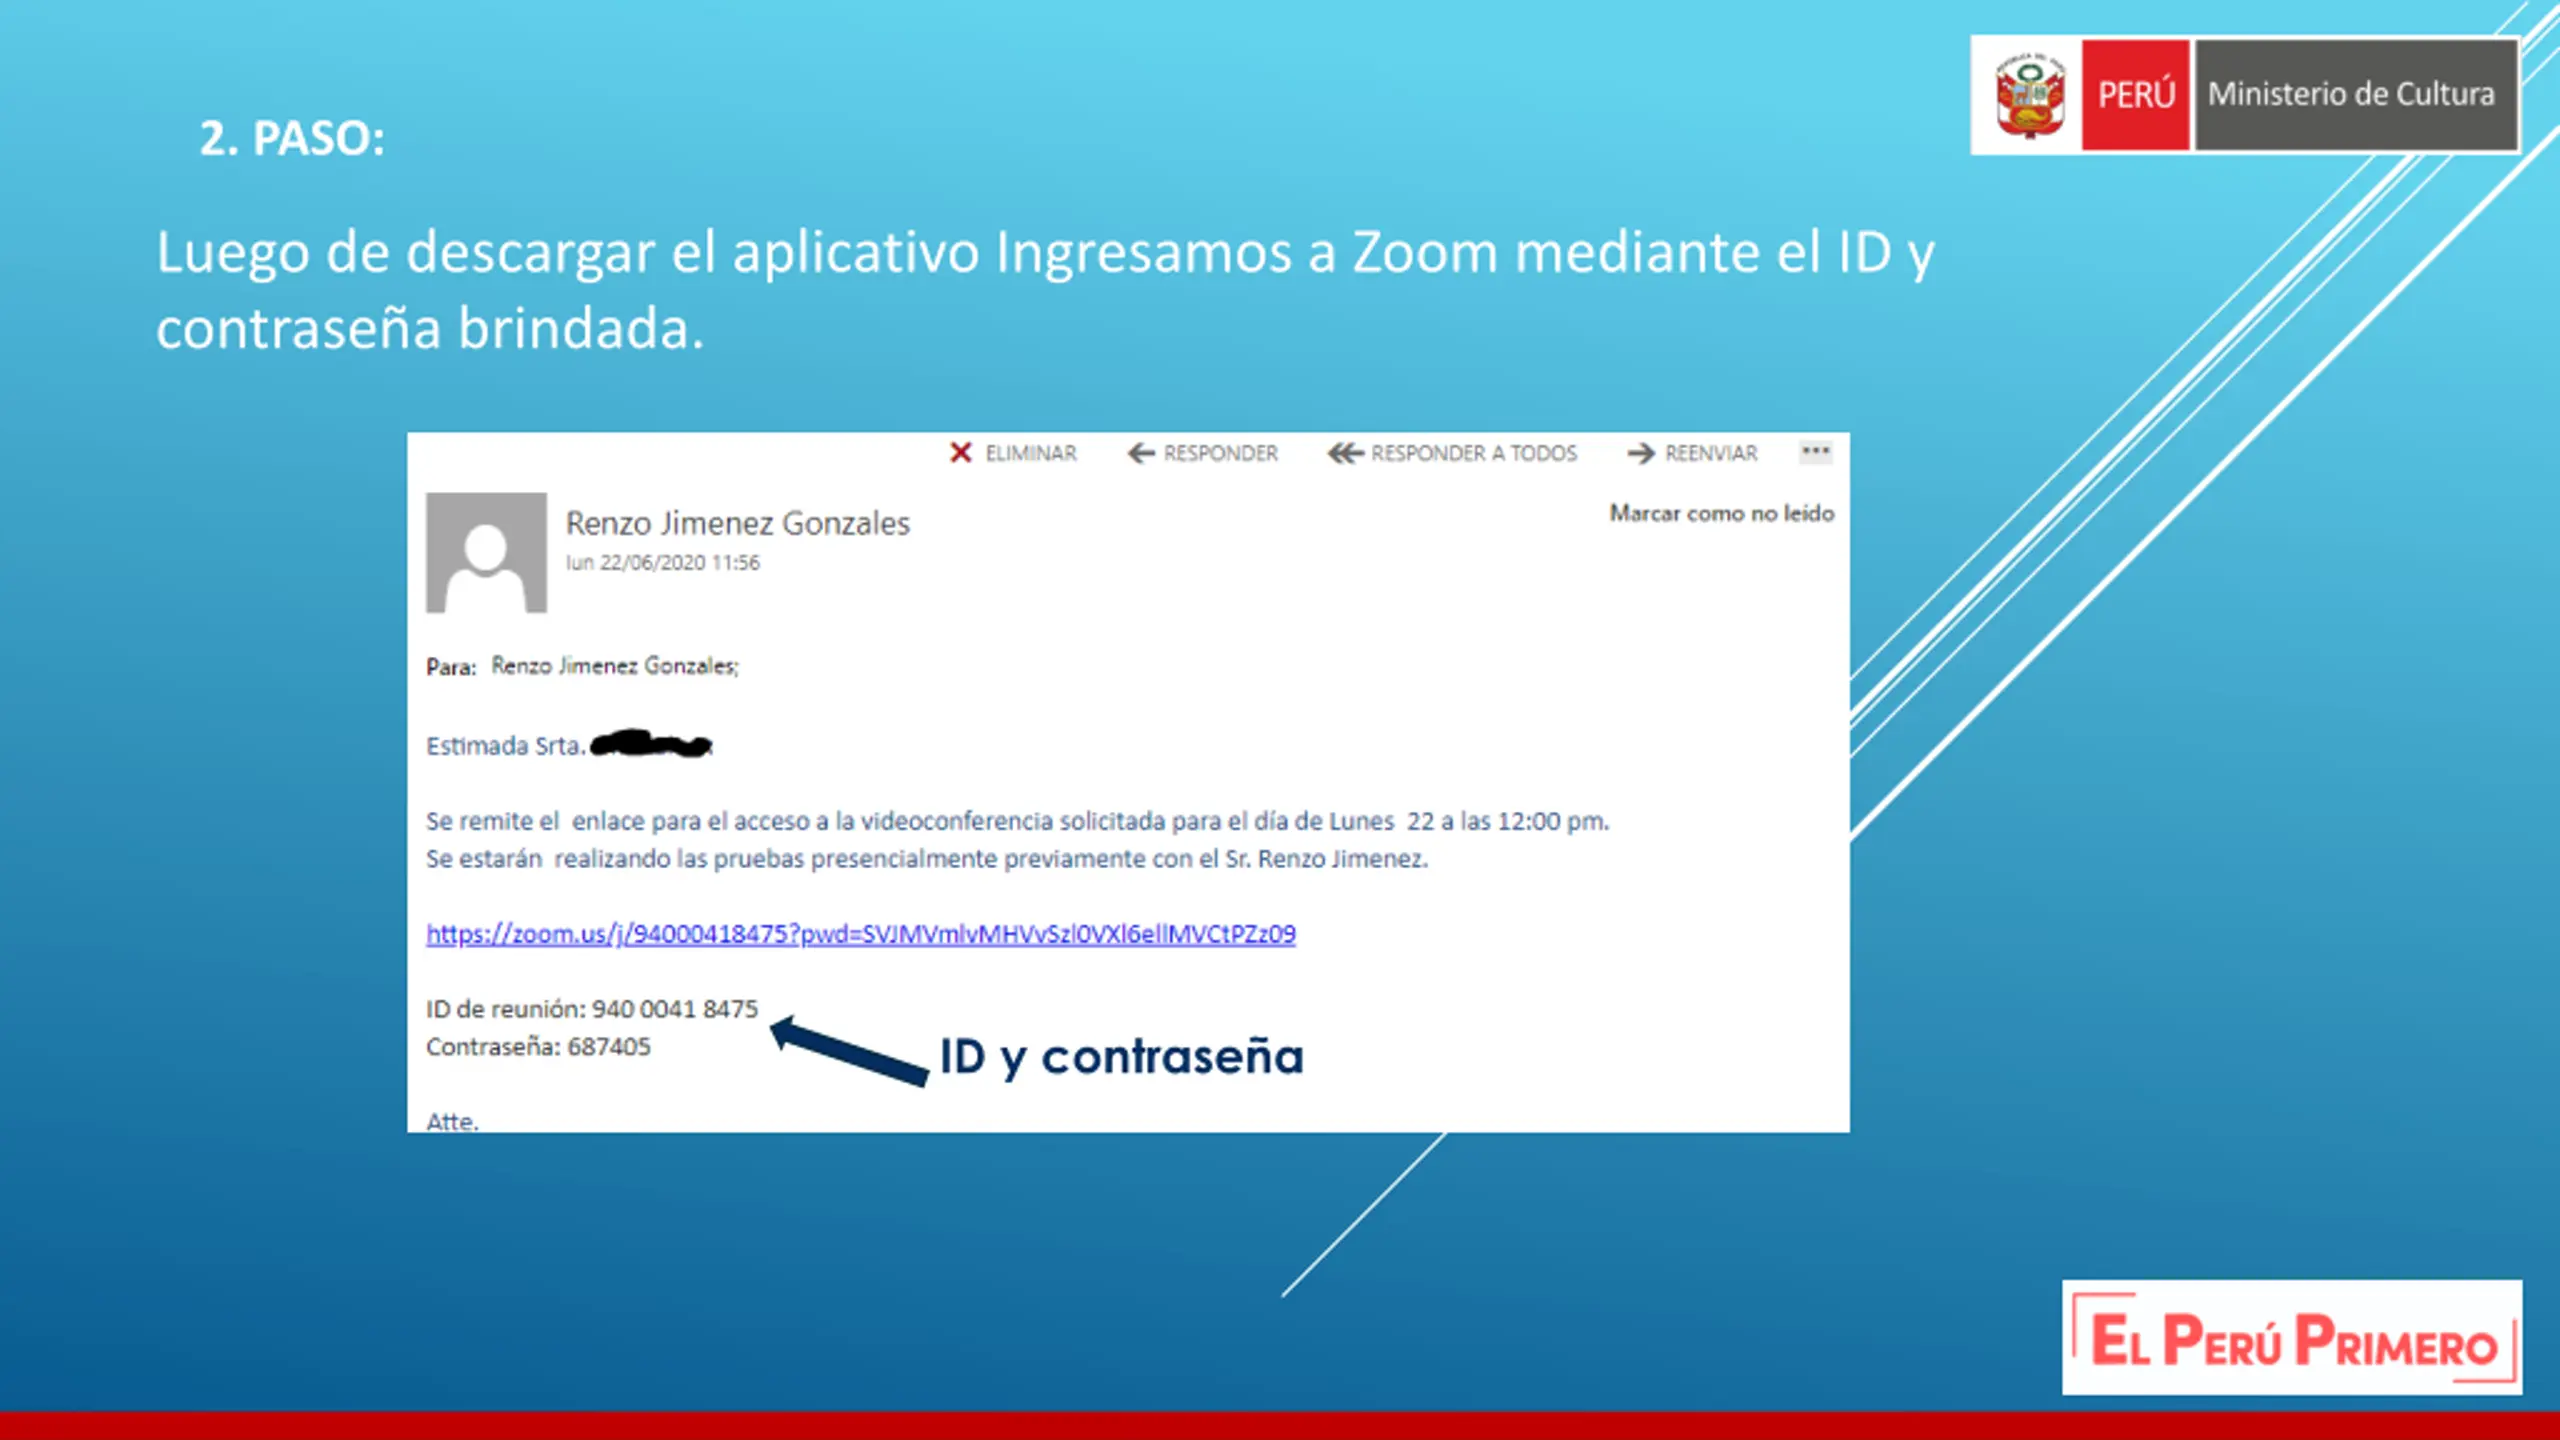Click the Ministerio de Cultura label

2352,94
